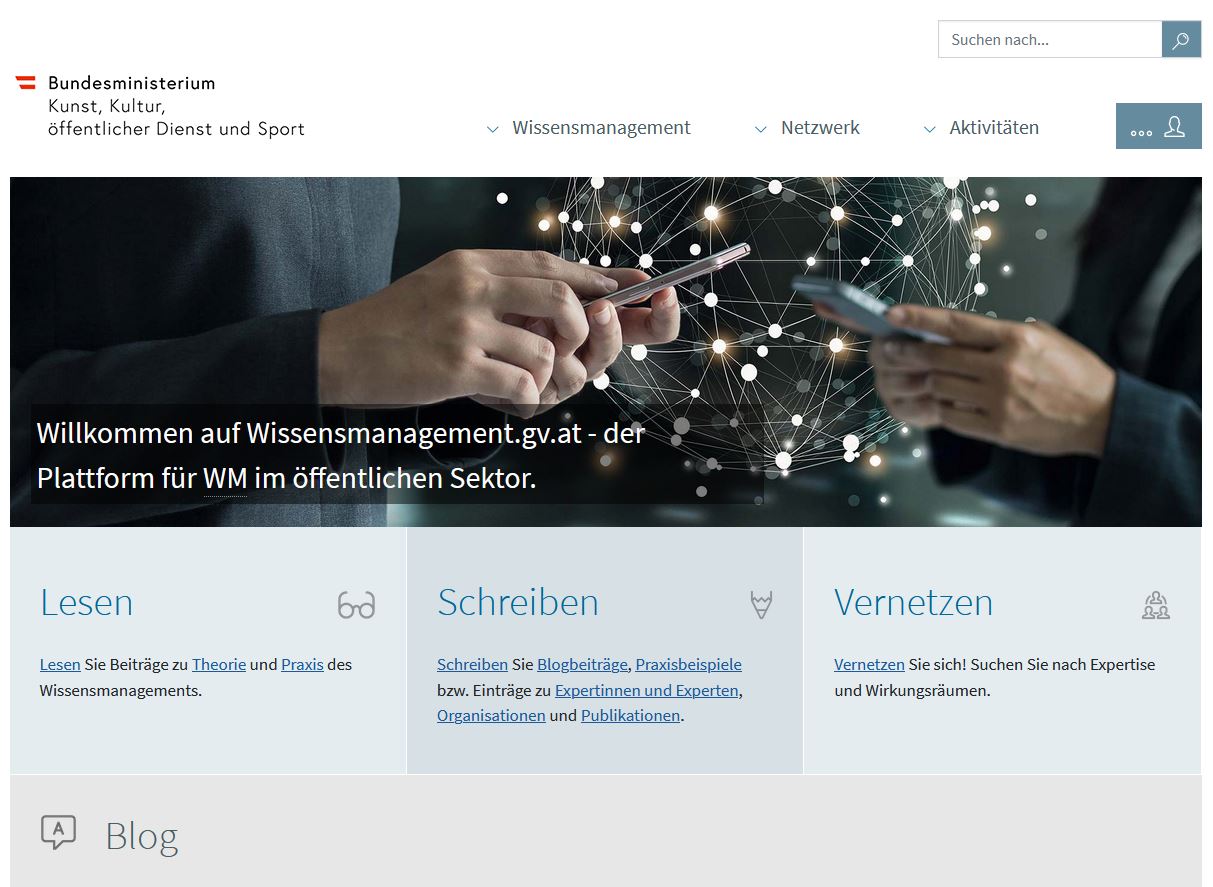The image size is (1213, 887).
Task: Expand the Wissensmanagement chevron
Action: click(x=492, y=129)
